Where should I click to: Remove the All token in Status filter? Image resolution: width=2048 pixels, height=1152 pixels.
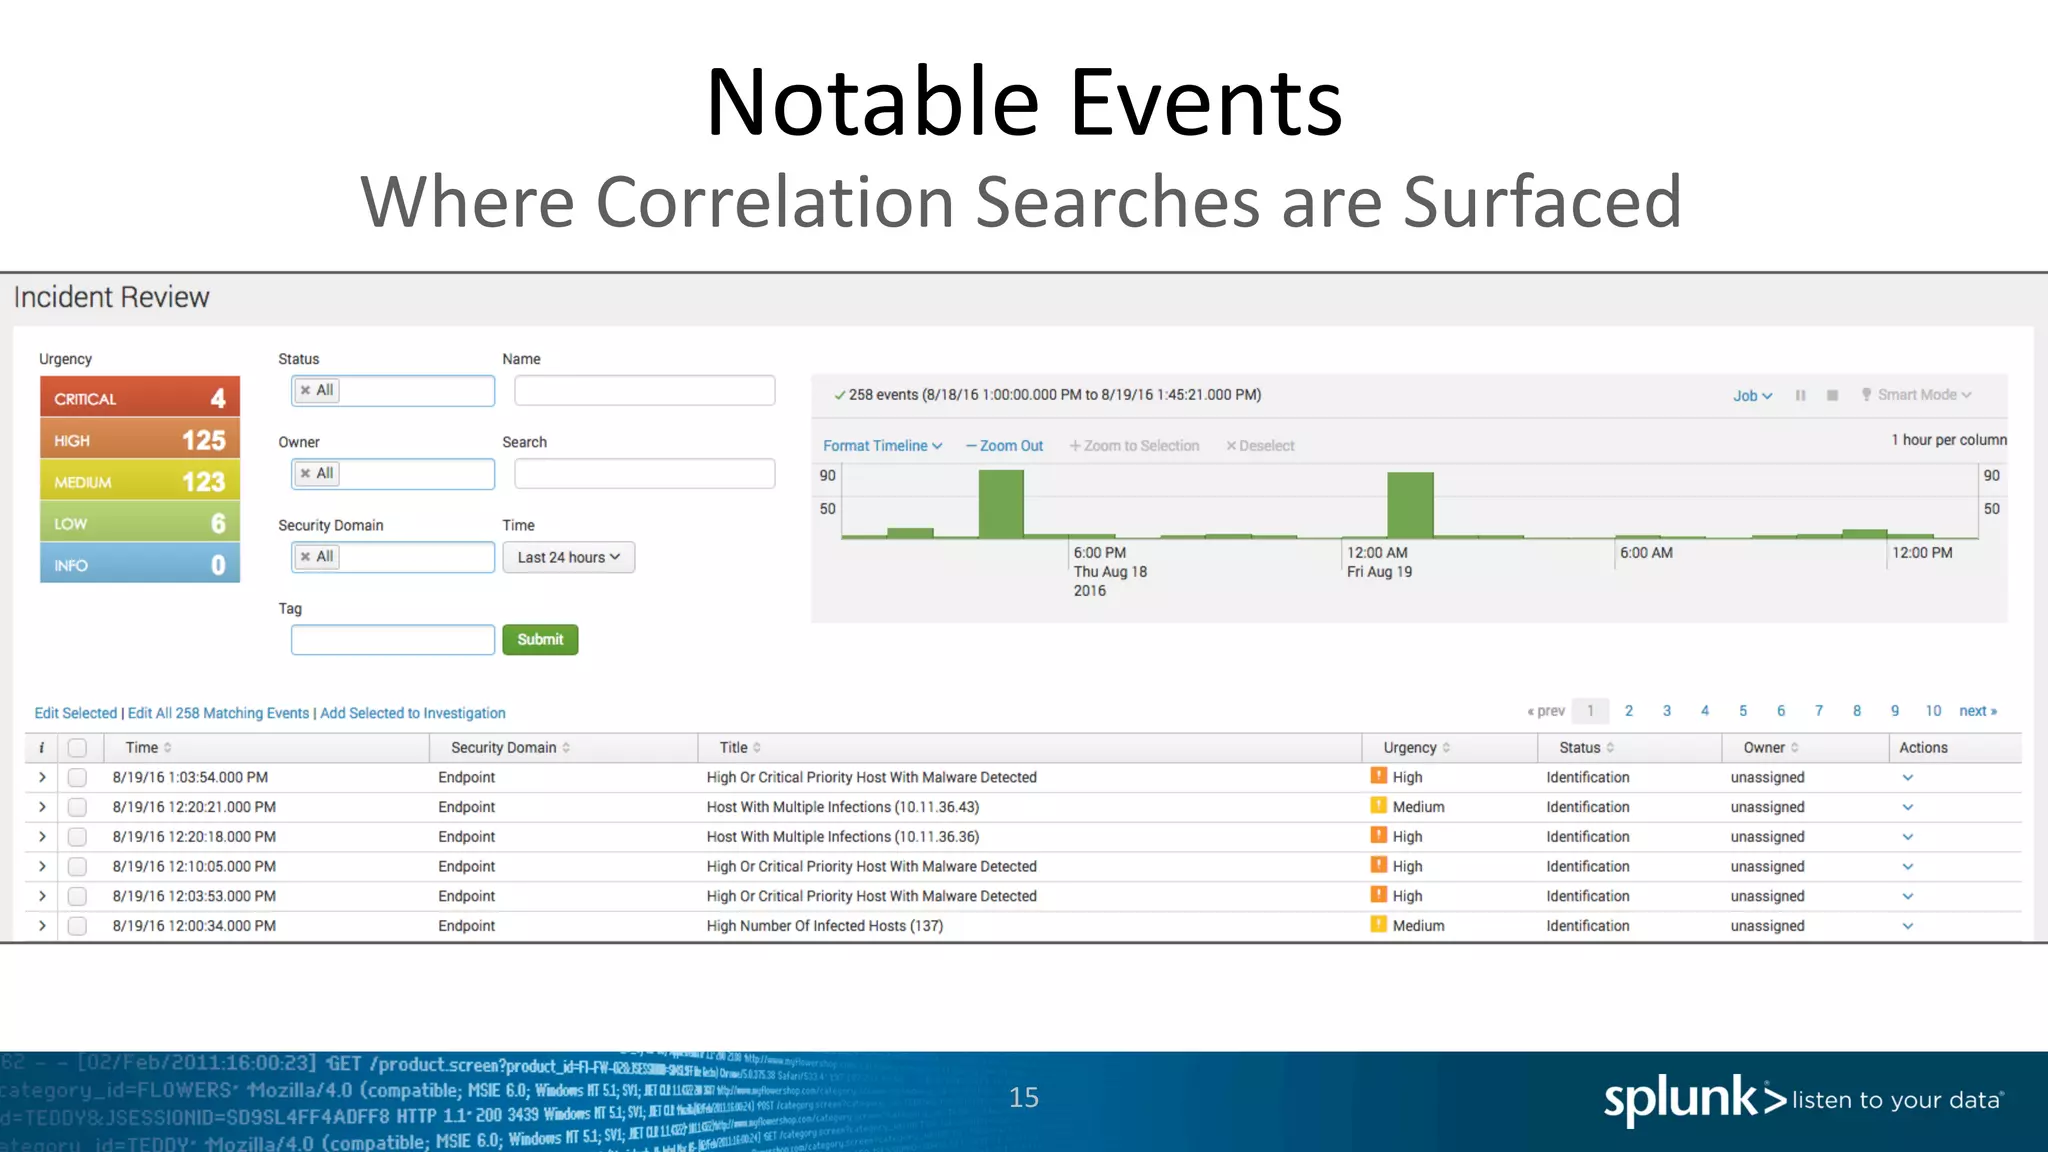306,390
